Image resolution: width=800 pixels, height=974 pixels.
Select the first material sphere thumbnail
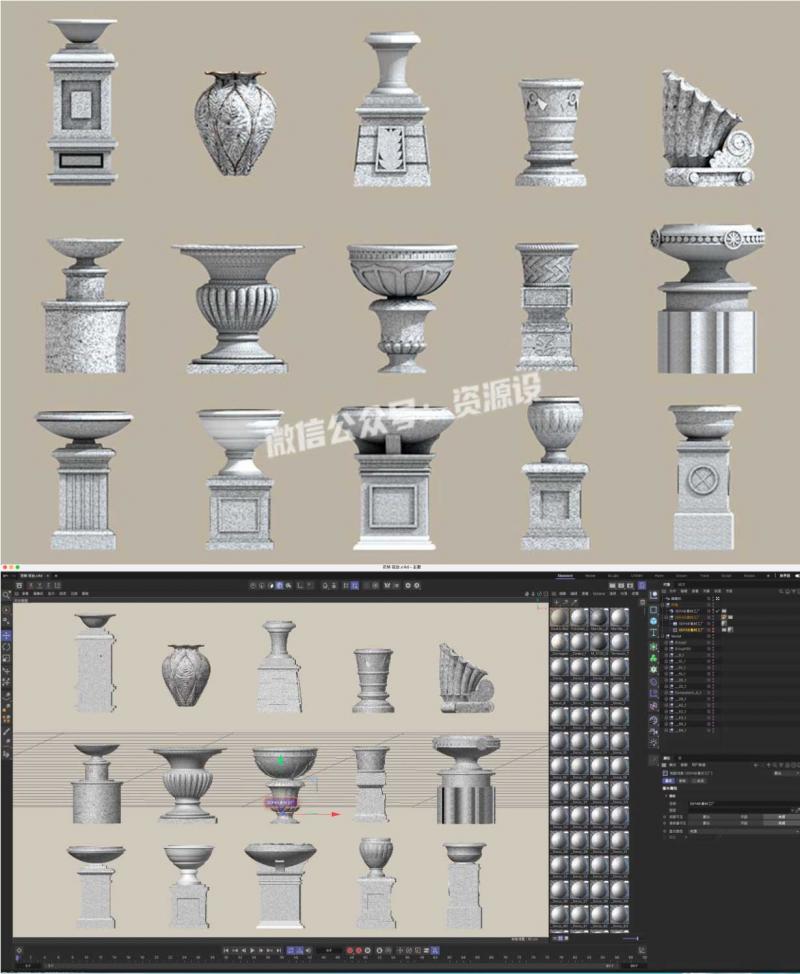(x=560, y=618)
